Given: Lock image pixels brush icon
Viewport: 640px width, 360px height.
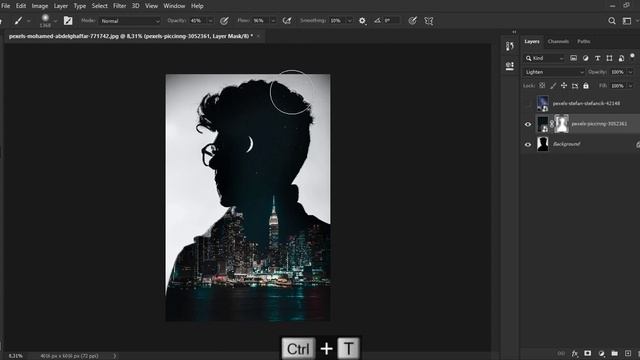Looking at the screenshot, I should click(553, 86).
